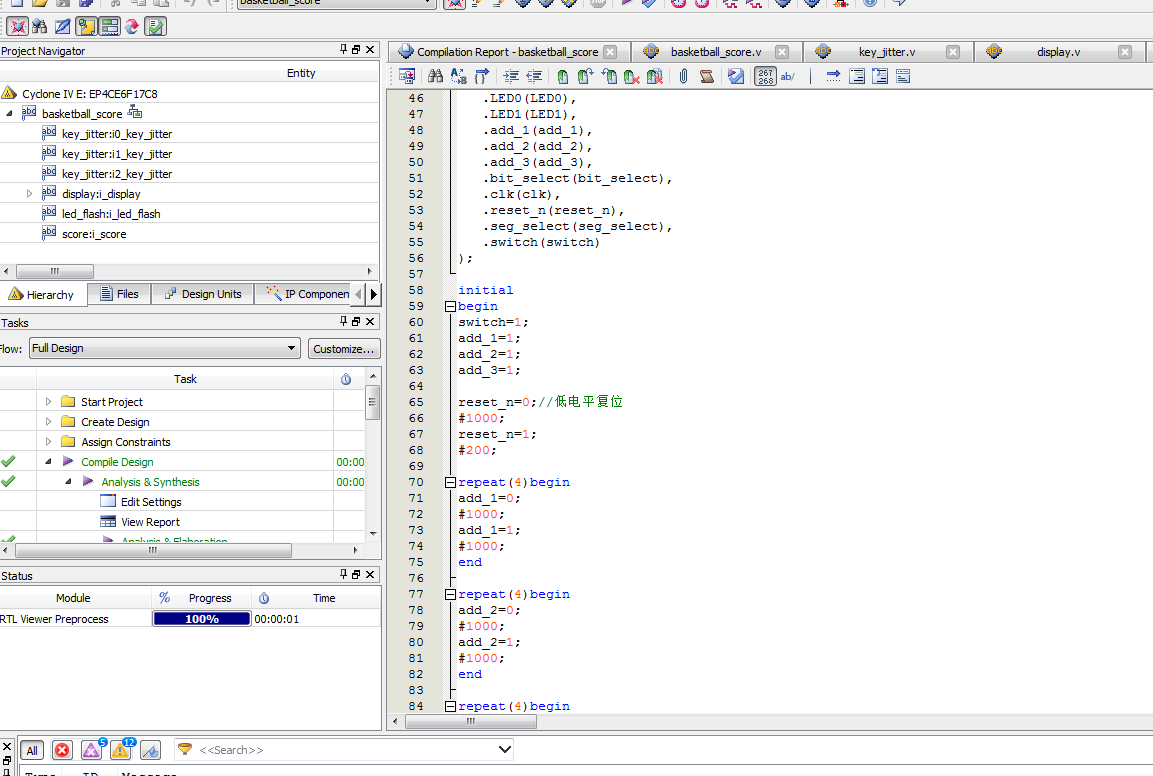
Task: Click the Tasks panel vertical scrollbar thumb
Action: coord(373,402)
